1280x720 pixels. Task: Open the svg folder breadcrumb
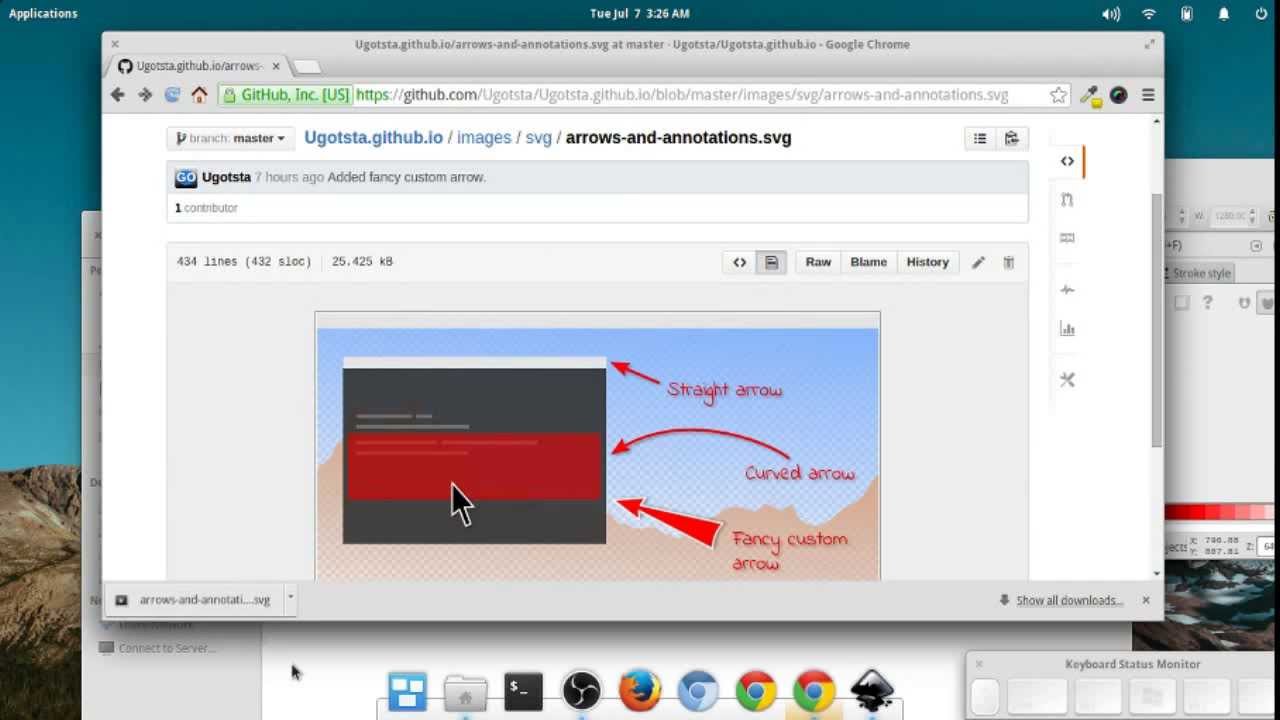539,138
